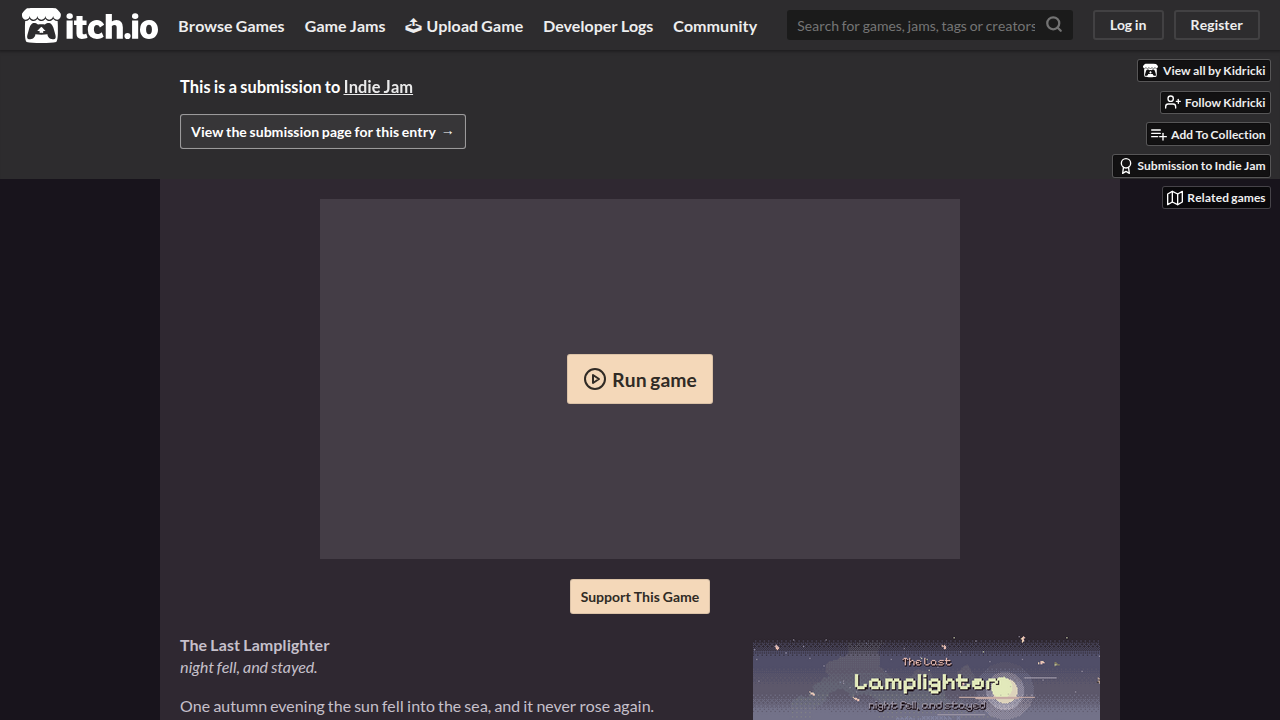Open the Lamplighter cover image thumbnail
Screen dimensions: 1280x720
click(x=926, y=680)
